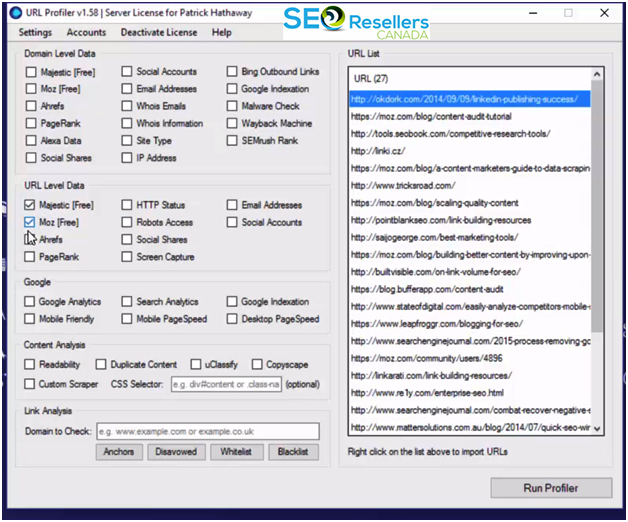Tick Bing Outbound Links checkbox
Image resolution: width=628 pixels, height=522 pixels.
pos(232,71)
